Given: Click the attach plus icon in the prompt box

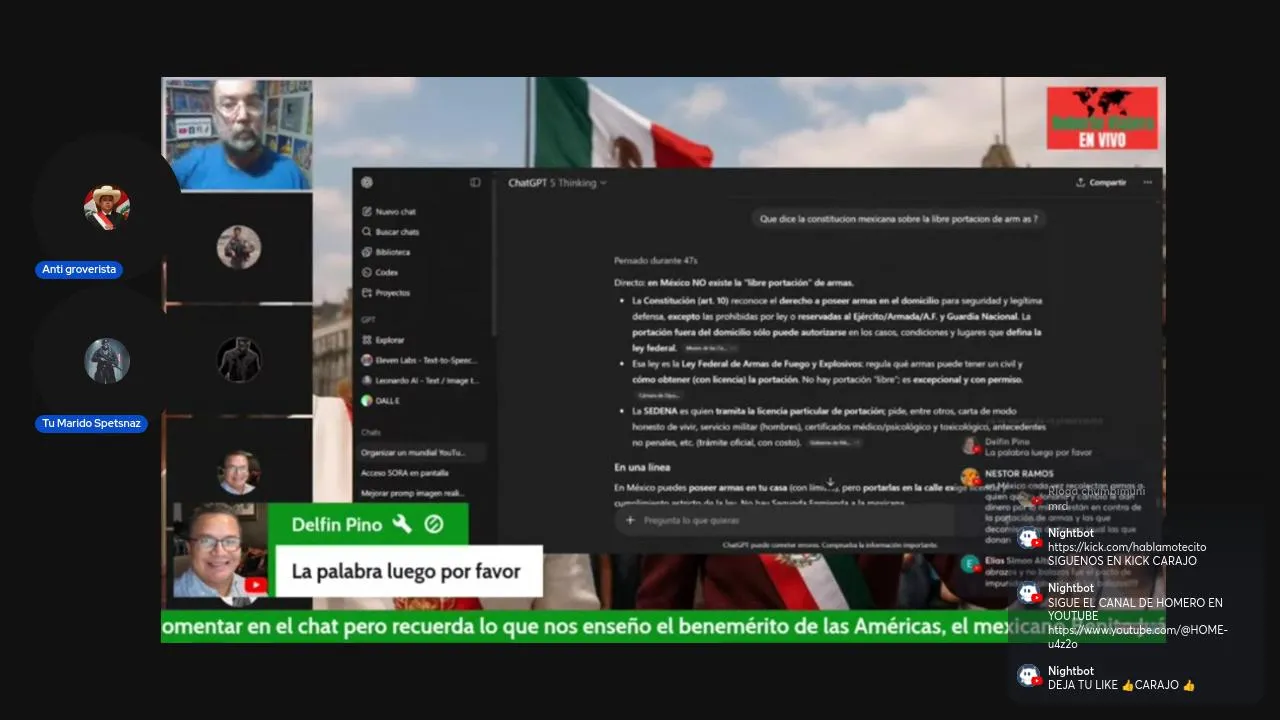Looking at the screenshot, I should click(630, 520).
